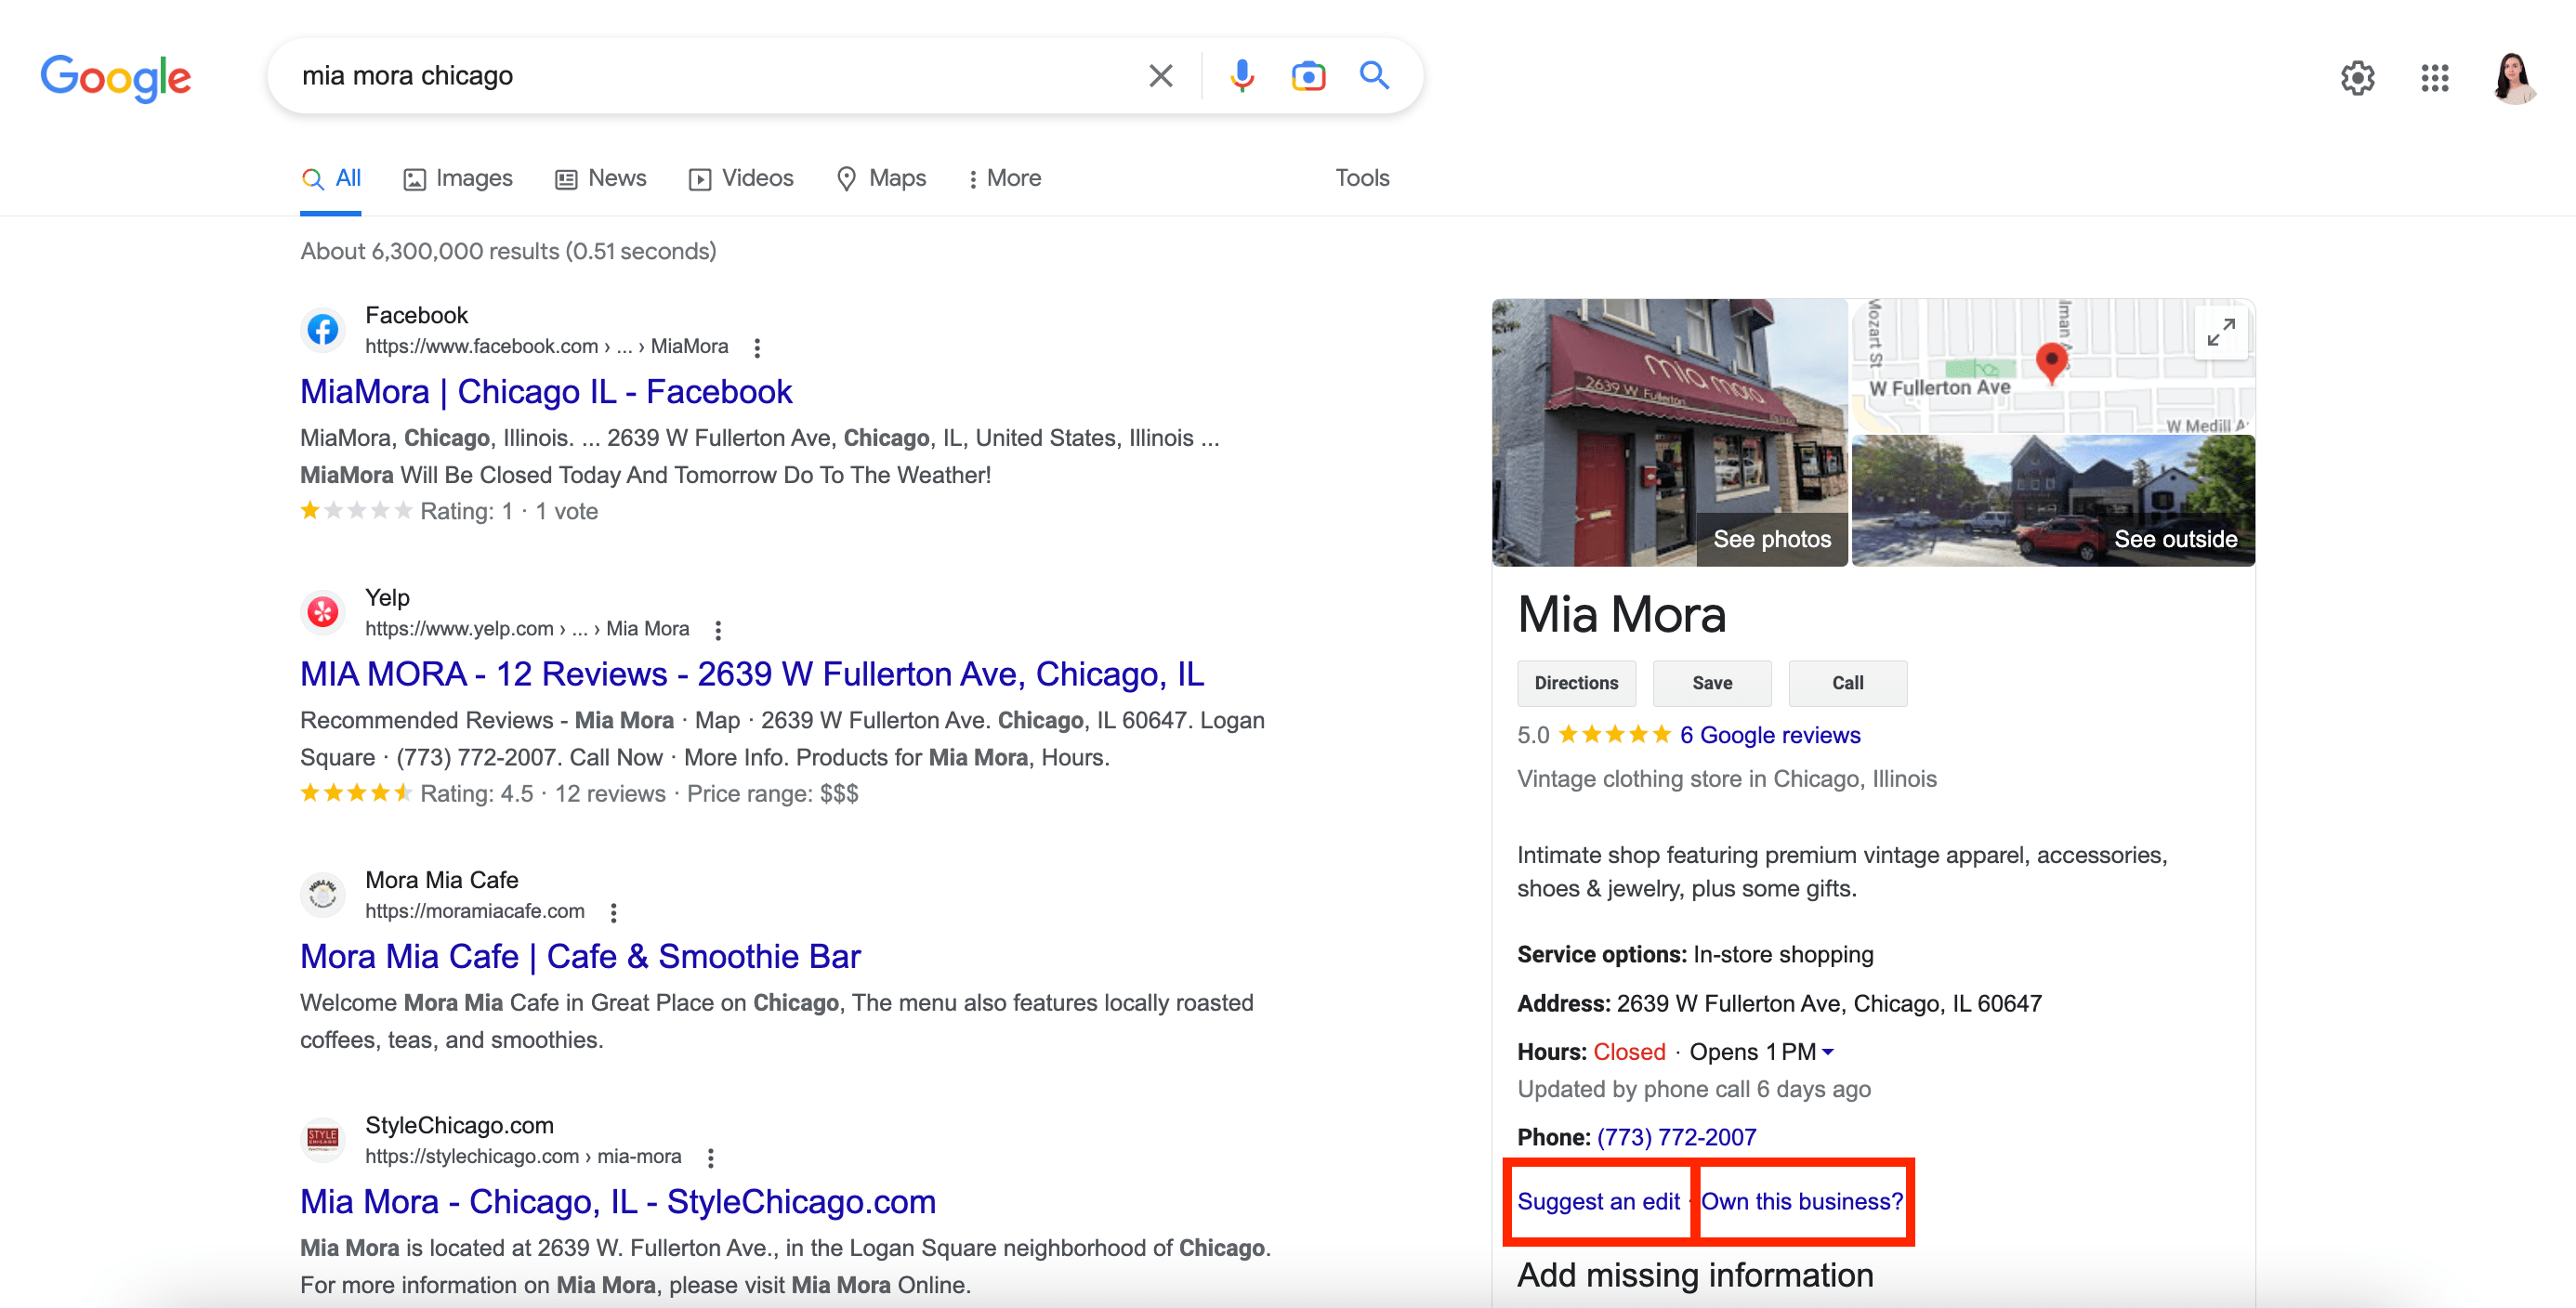Screen dimensions: 2576x1308
Task: Click the X to clear search query
Action: 1162,75
